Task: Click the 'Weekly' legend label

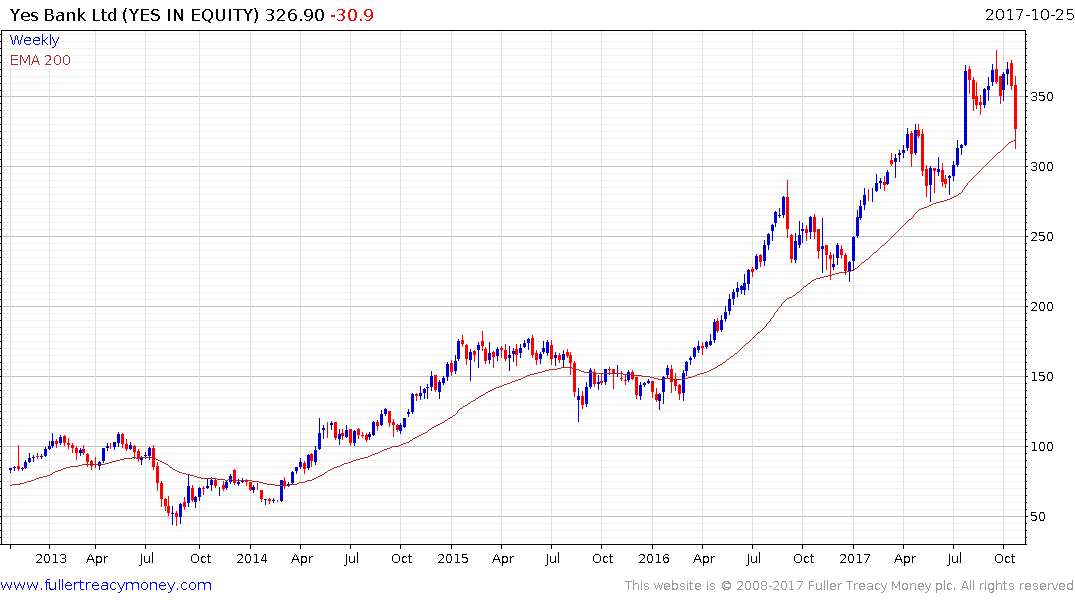Action: point(34,40)
